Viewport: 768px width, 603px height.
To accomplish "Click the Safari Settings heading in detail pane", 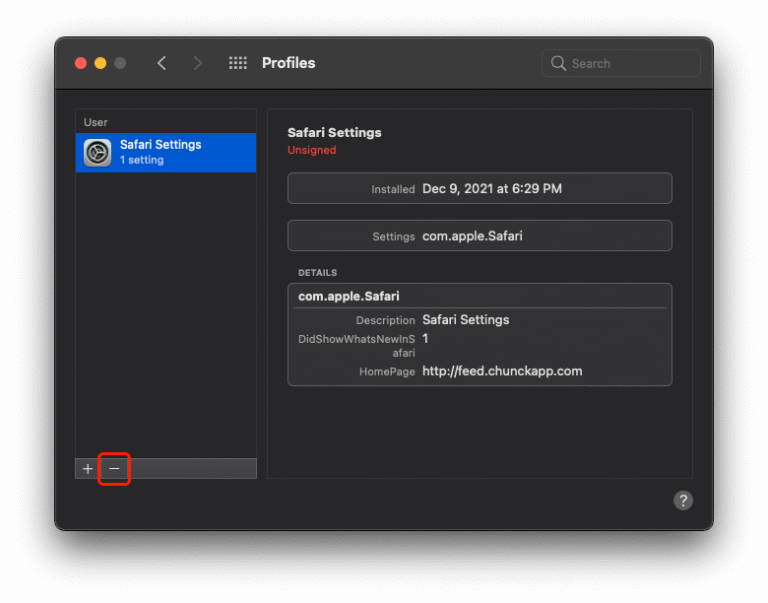I will 334,133.
